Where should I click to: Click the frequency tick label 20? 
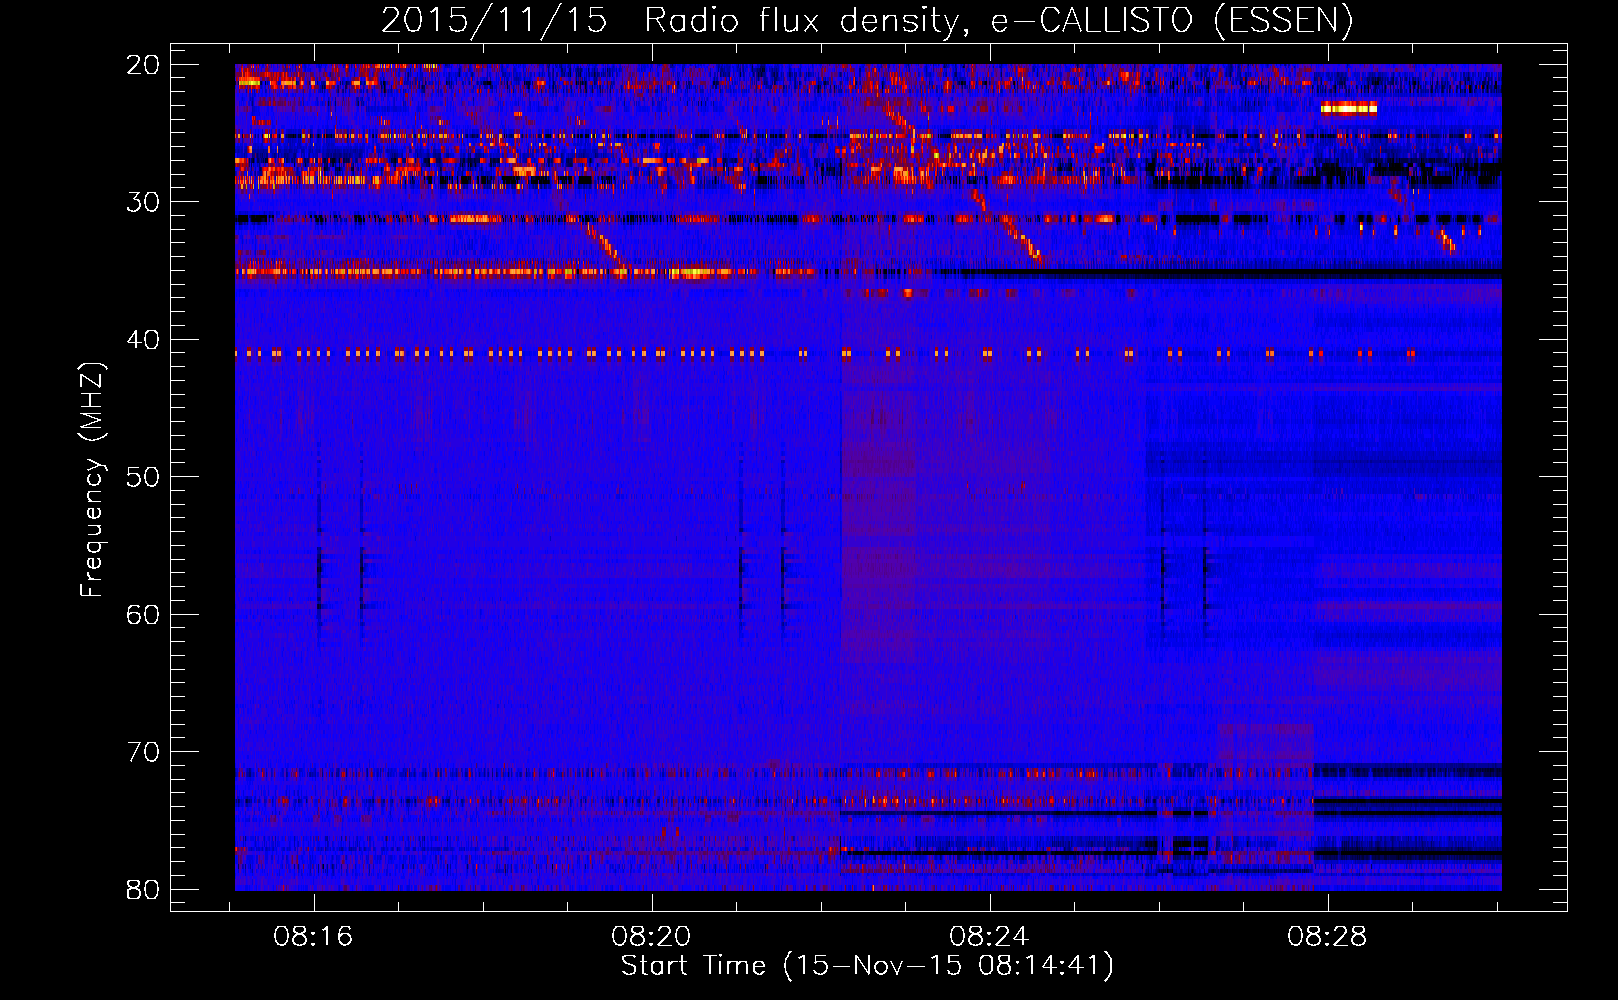tap(144, 65)
